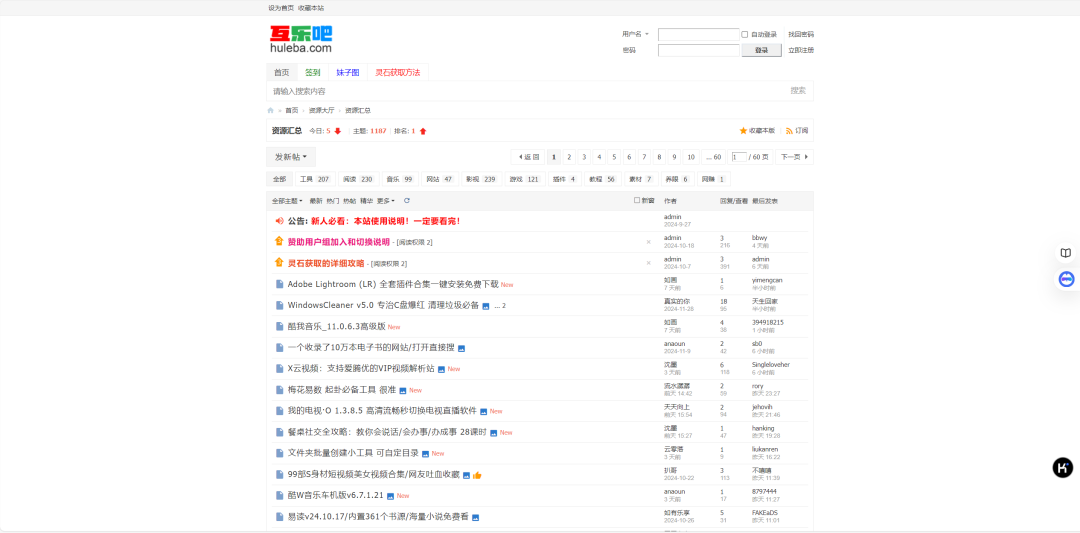The image size is (1080, 533).
Task: Open the 用户名 login type dropdown
Action: 635,34
